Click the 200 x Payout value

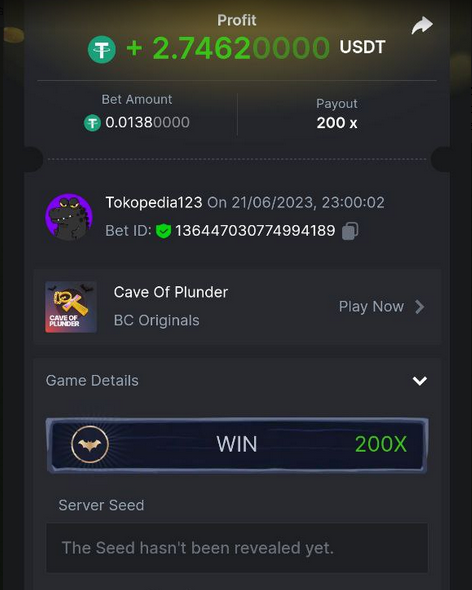(x=337, y=123)
